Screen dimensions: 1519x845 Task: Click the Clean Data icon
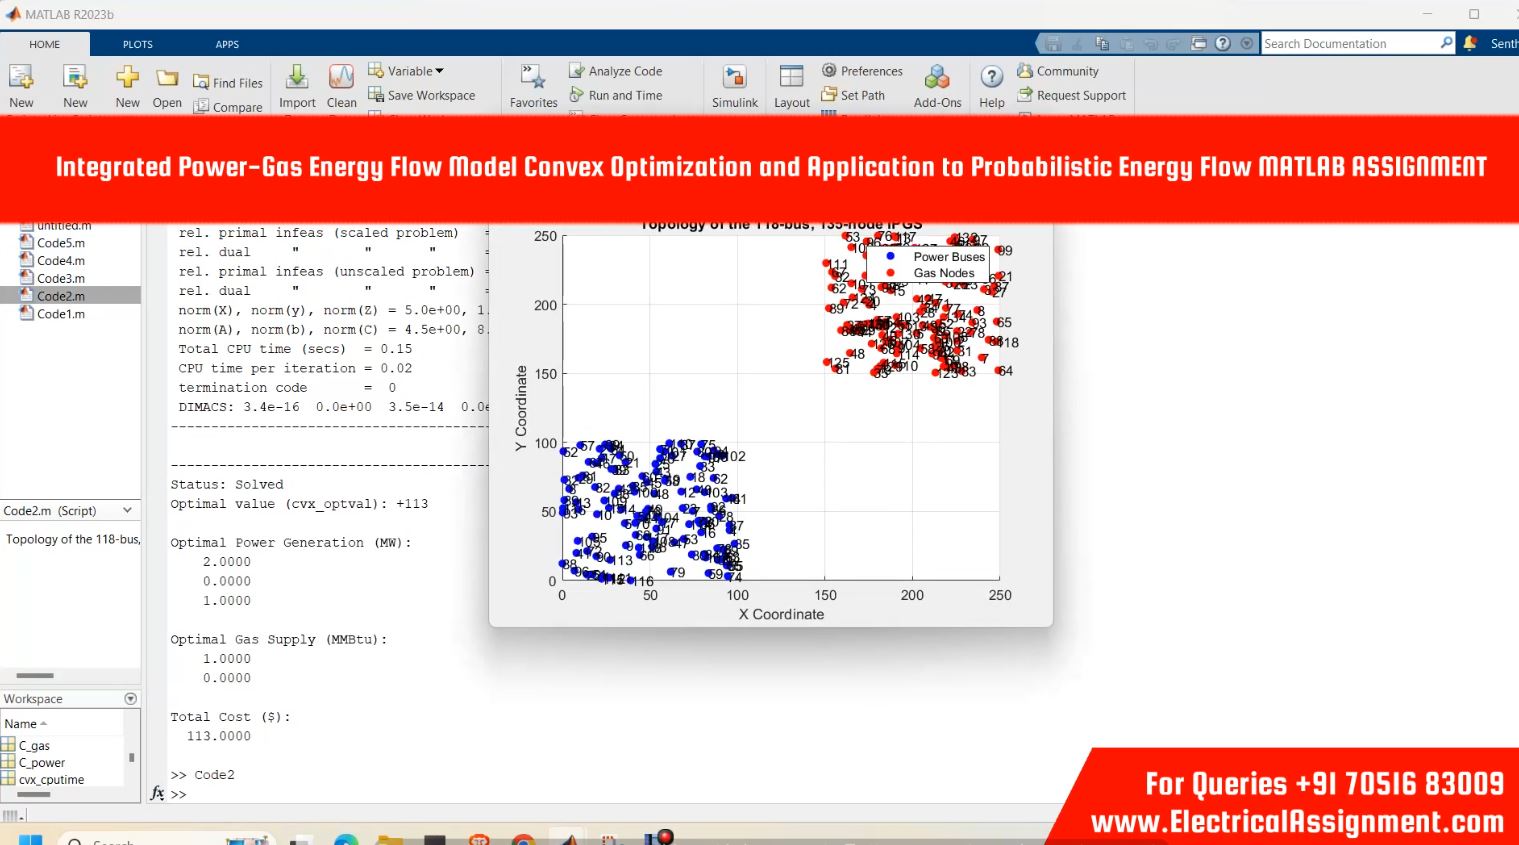[x=341, y=79]
